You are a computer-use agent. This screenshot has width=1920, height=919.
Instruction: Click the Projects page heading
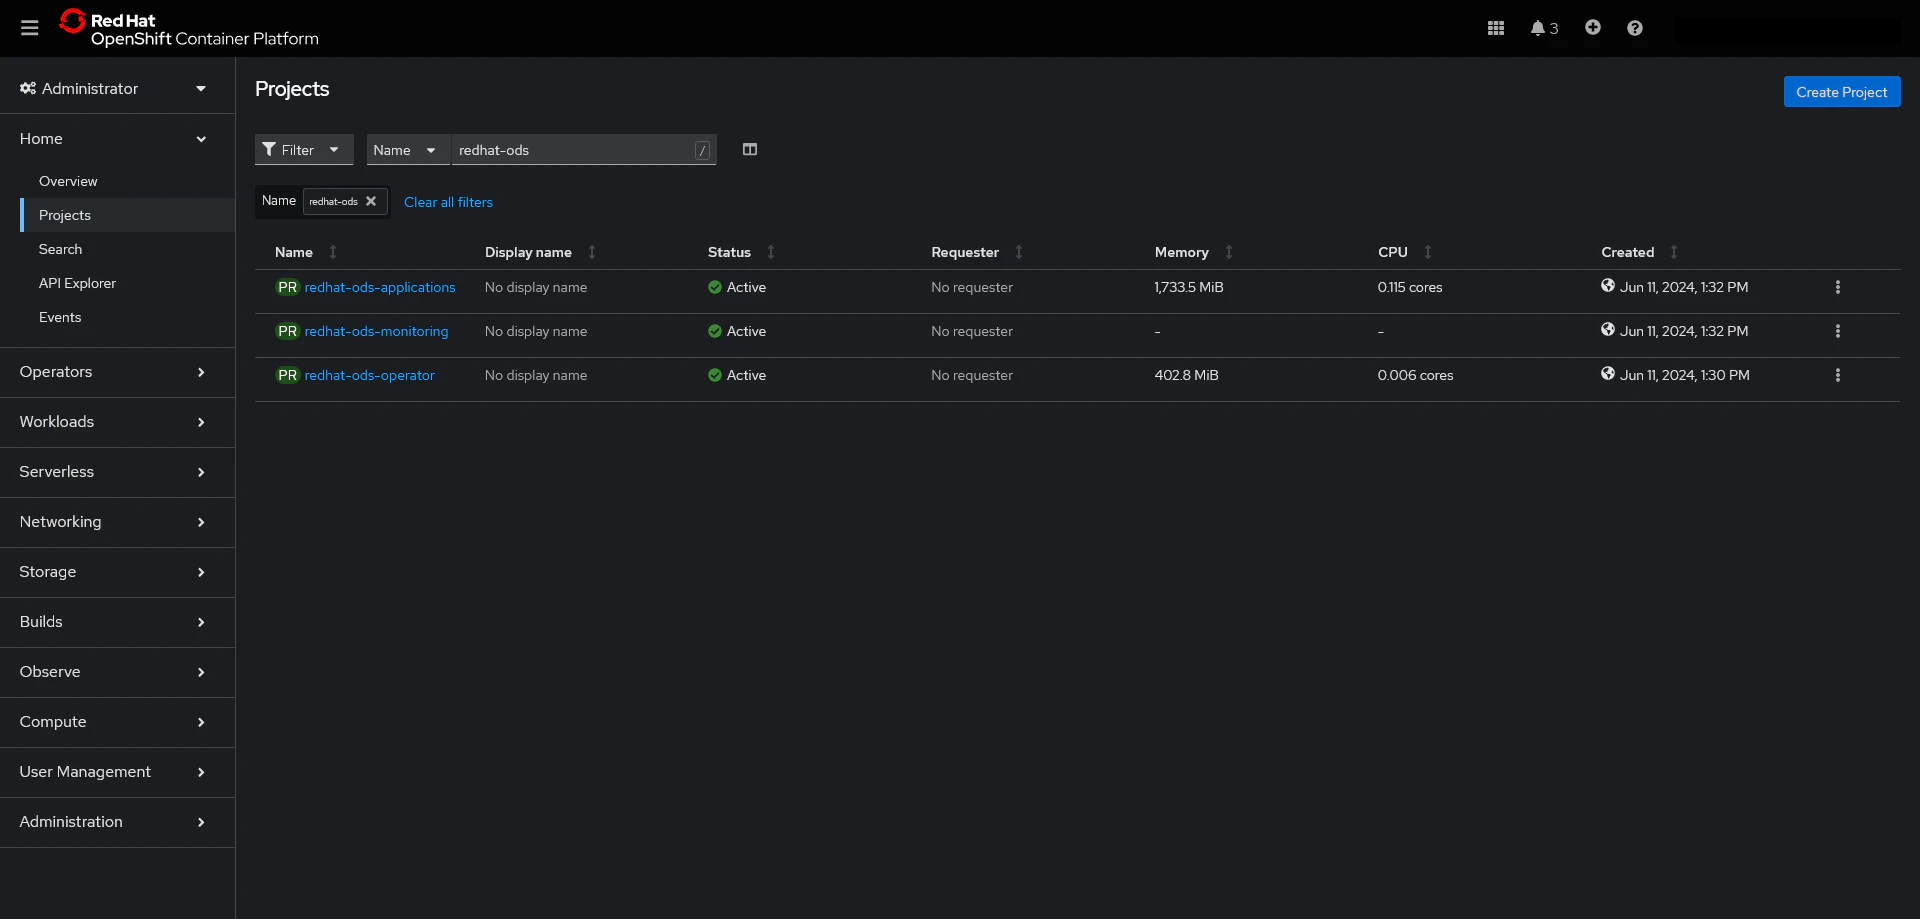click(292, 89)
